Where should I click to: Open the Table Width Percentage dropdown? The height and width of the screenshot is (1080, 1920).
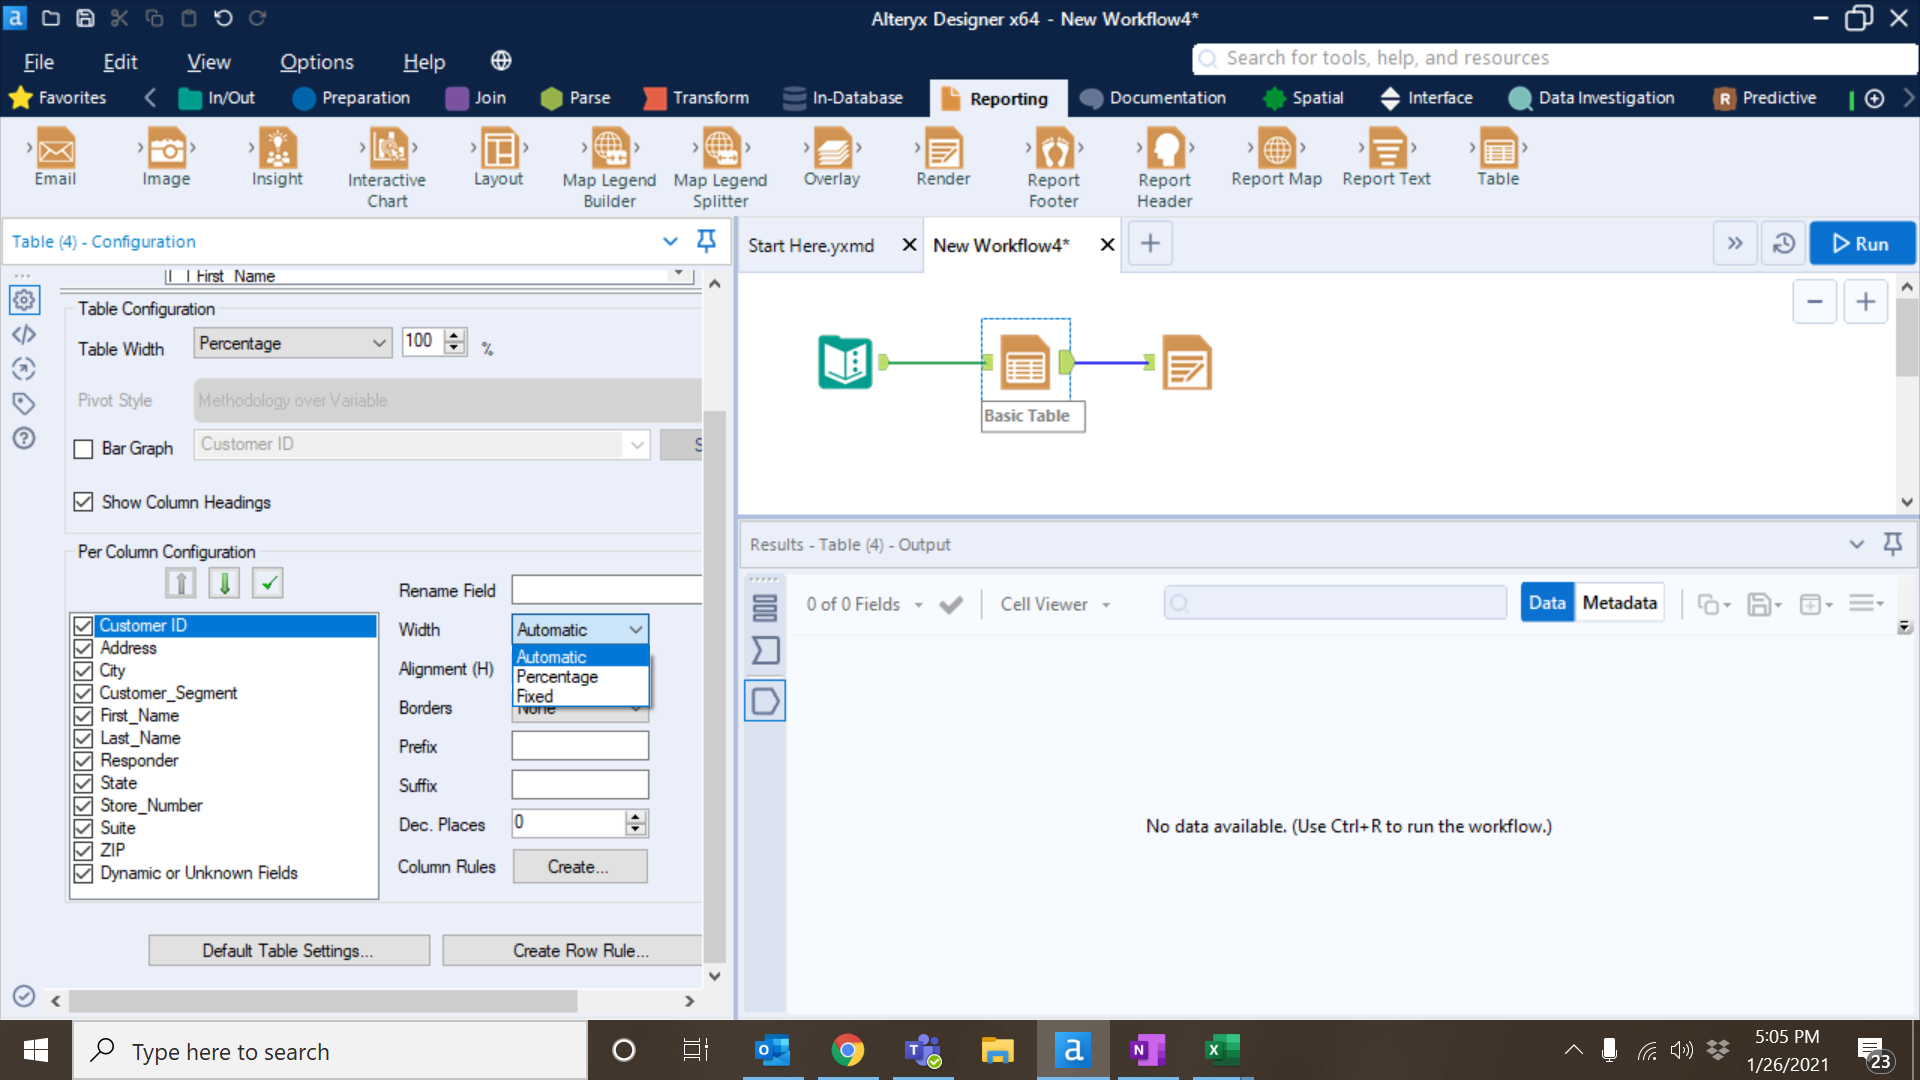point(292,343)
